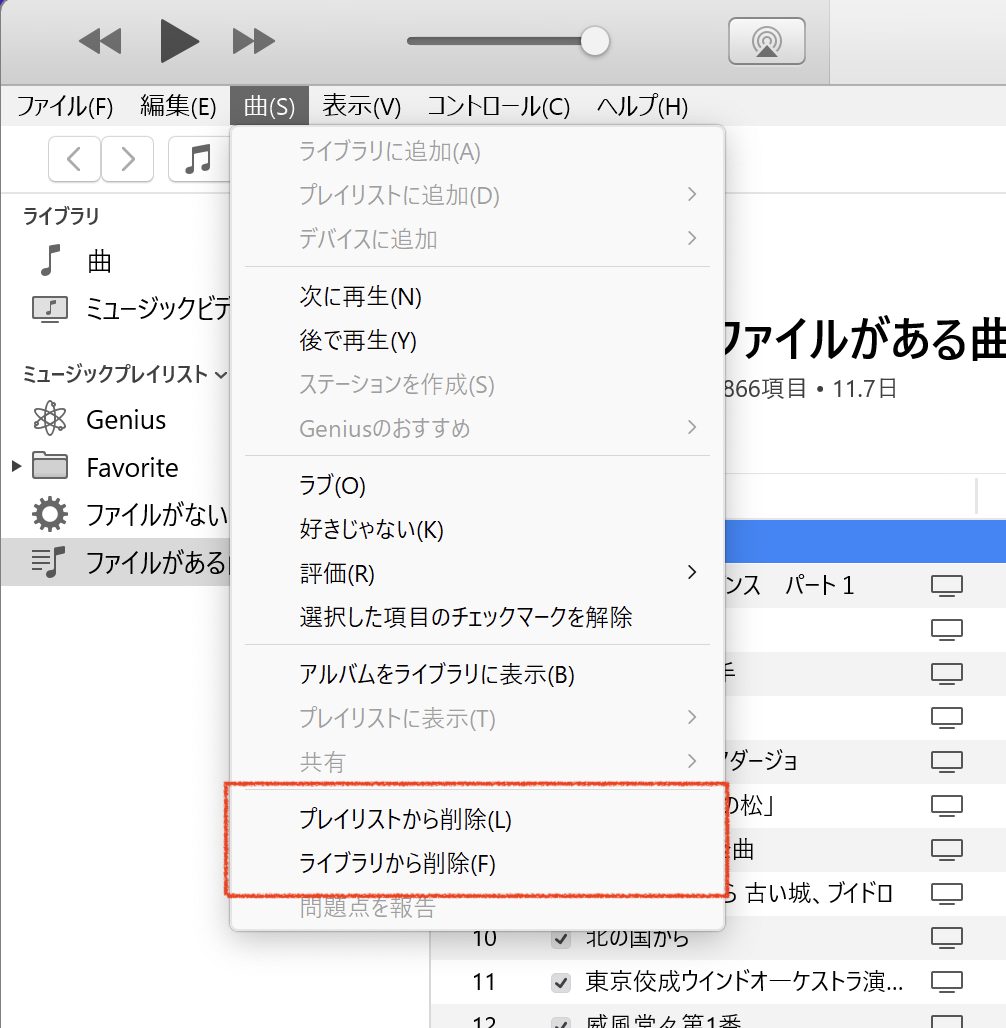Go forward with the right arrow button
1006x1028 pixels.
(127, 159)
